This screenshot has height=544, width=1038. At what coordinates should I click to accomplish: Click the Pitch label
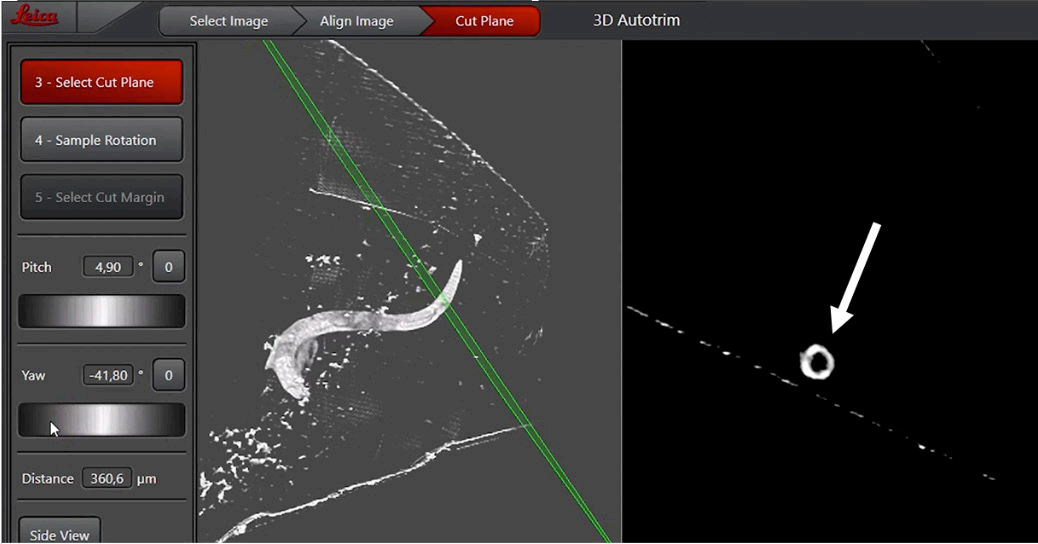pyautogui.click(x=36, y=267)
